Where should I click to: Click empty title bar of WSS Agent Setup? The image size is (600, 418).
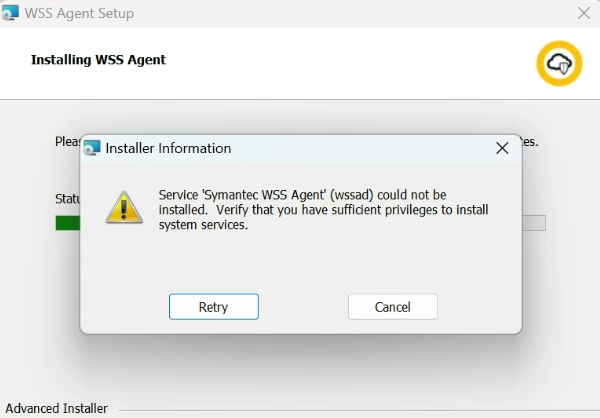350,14
